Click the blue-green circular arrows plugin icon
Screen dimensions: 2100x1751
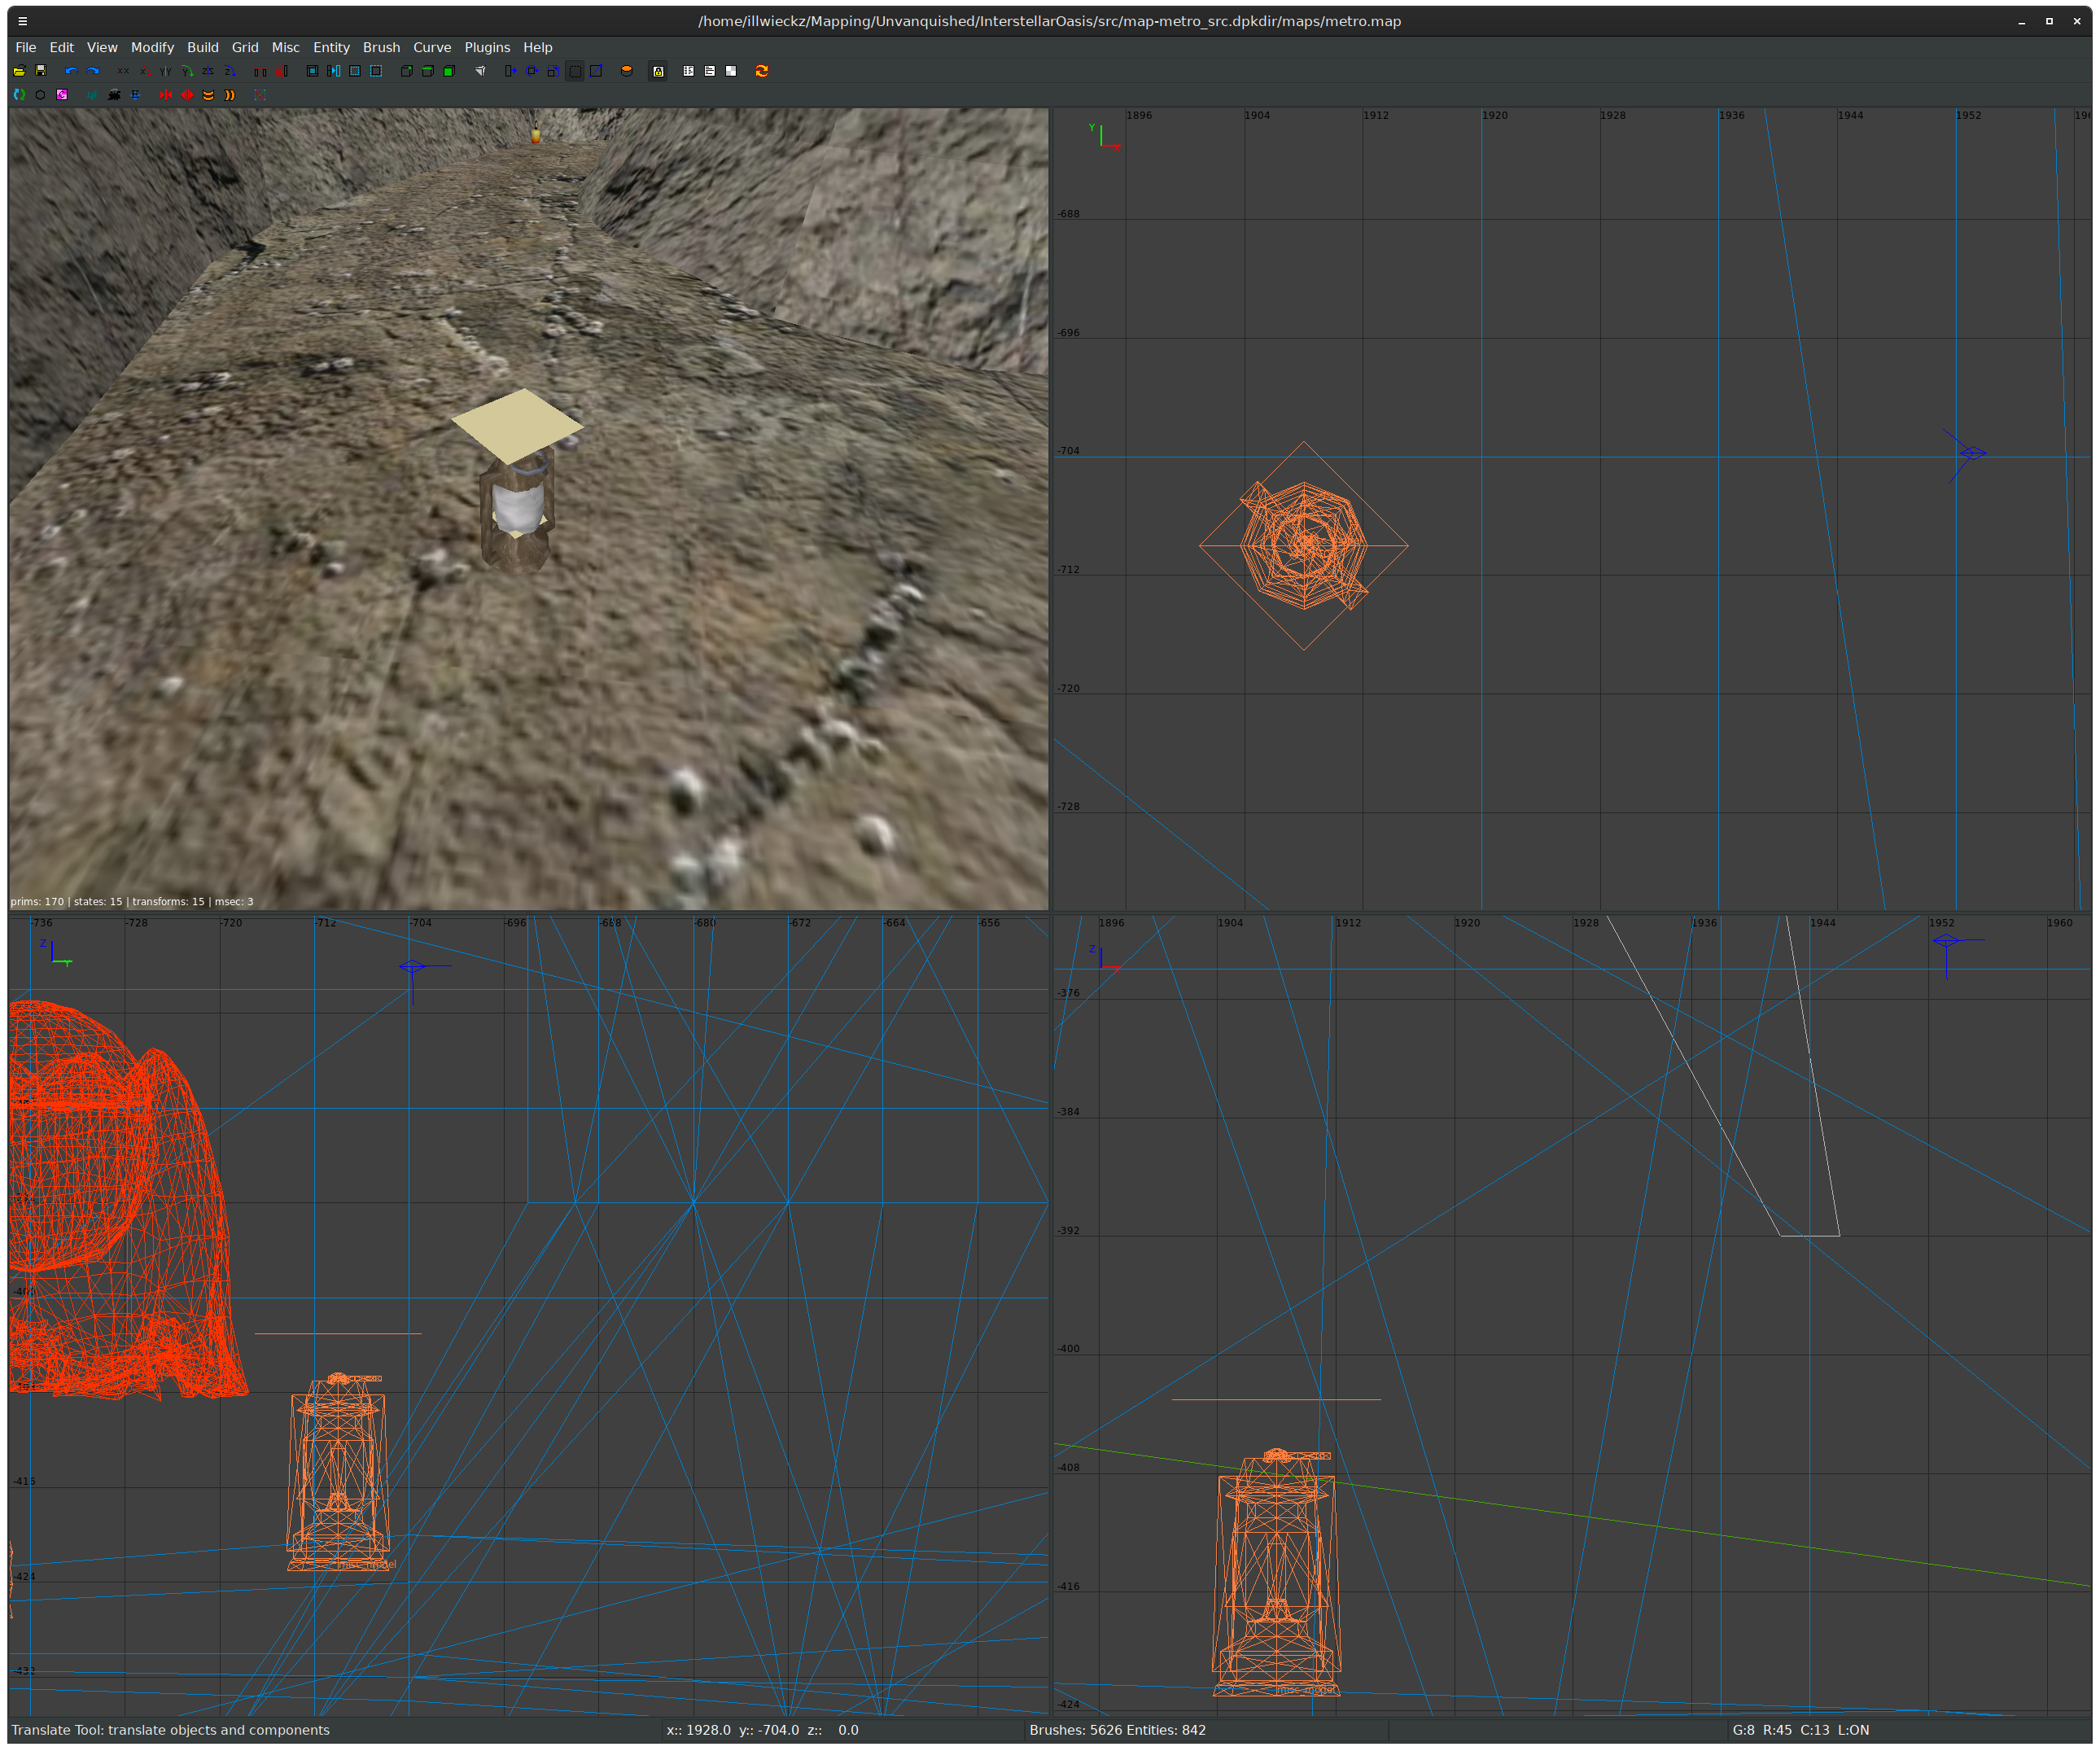pos(19,95)
